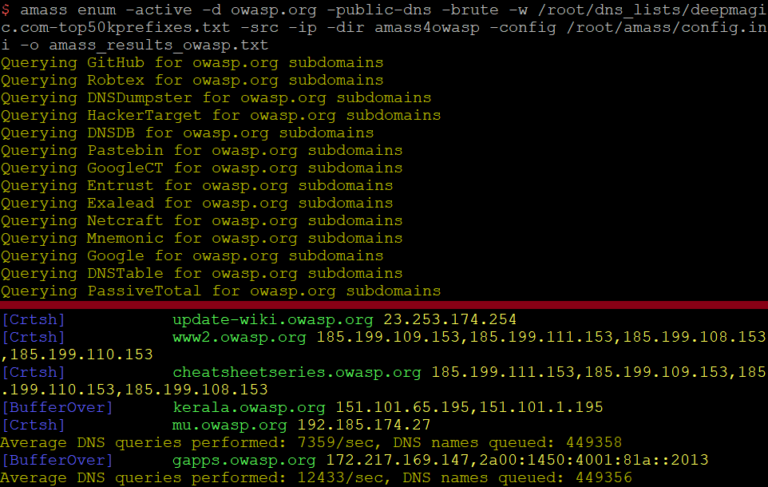Select the first [Crtsh] source tag

pos(33,320)
